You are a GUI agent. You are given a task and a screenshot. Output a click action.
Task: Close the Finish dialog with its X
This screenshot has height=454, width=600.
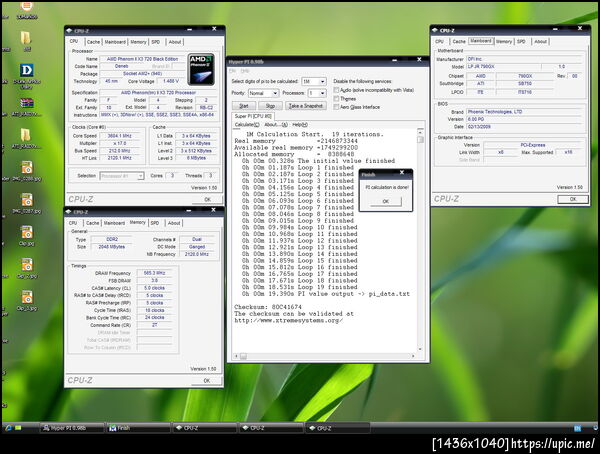coord(402,173)
